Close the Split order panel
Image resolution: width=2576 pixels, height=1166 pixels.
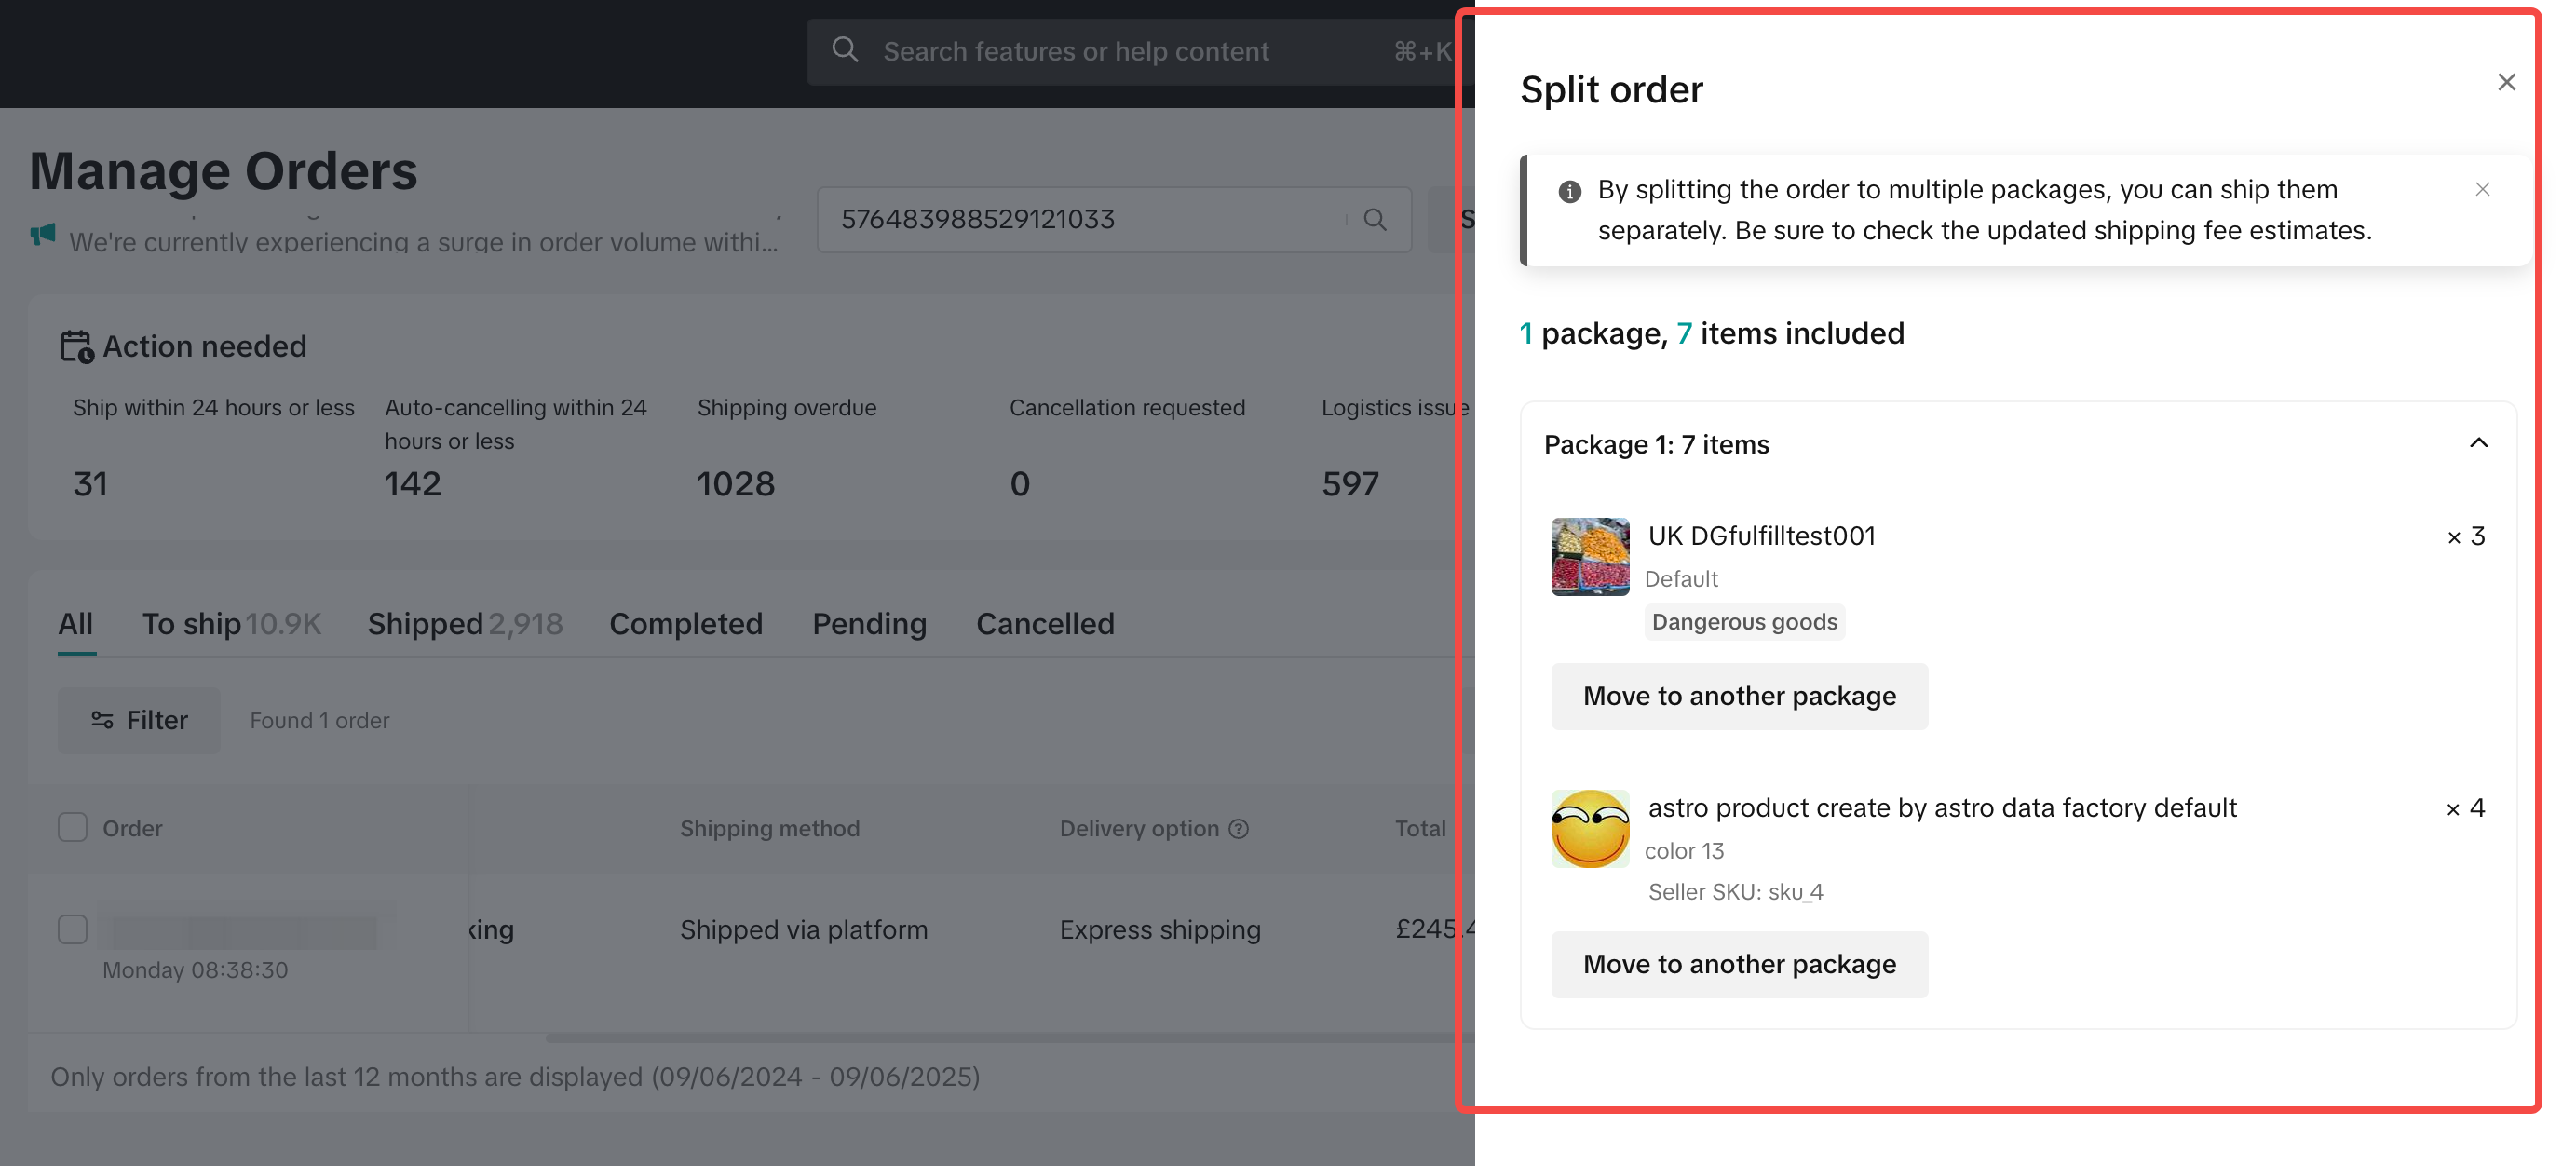point(2505,82)
